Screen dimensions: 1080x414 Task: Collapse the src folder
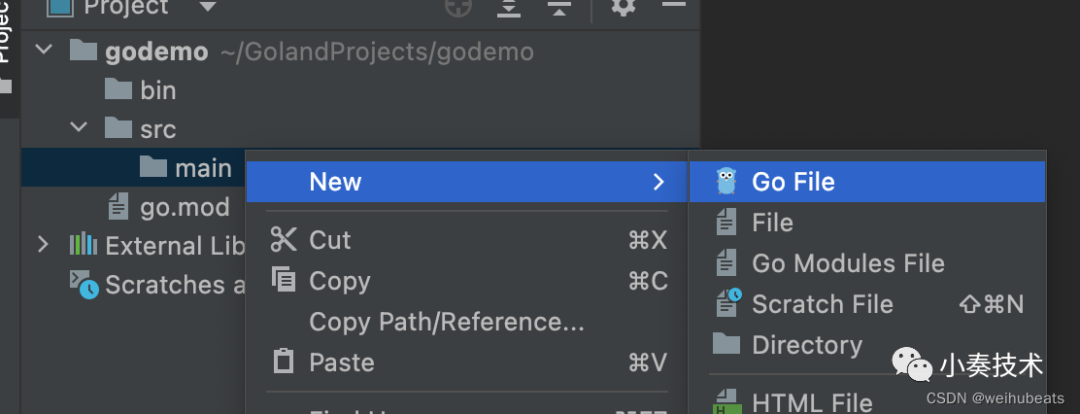pos(78,129)
